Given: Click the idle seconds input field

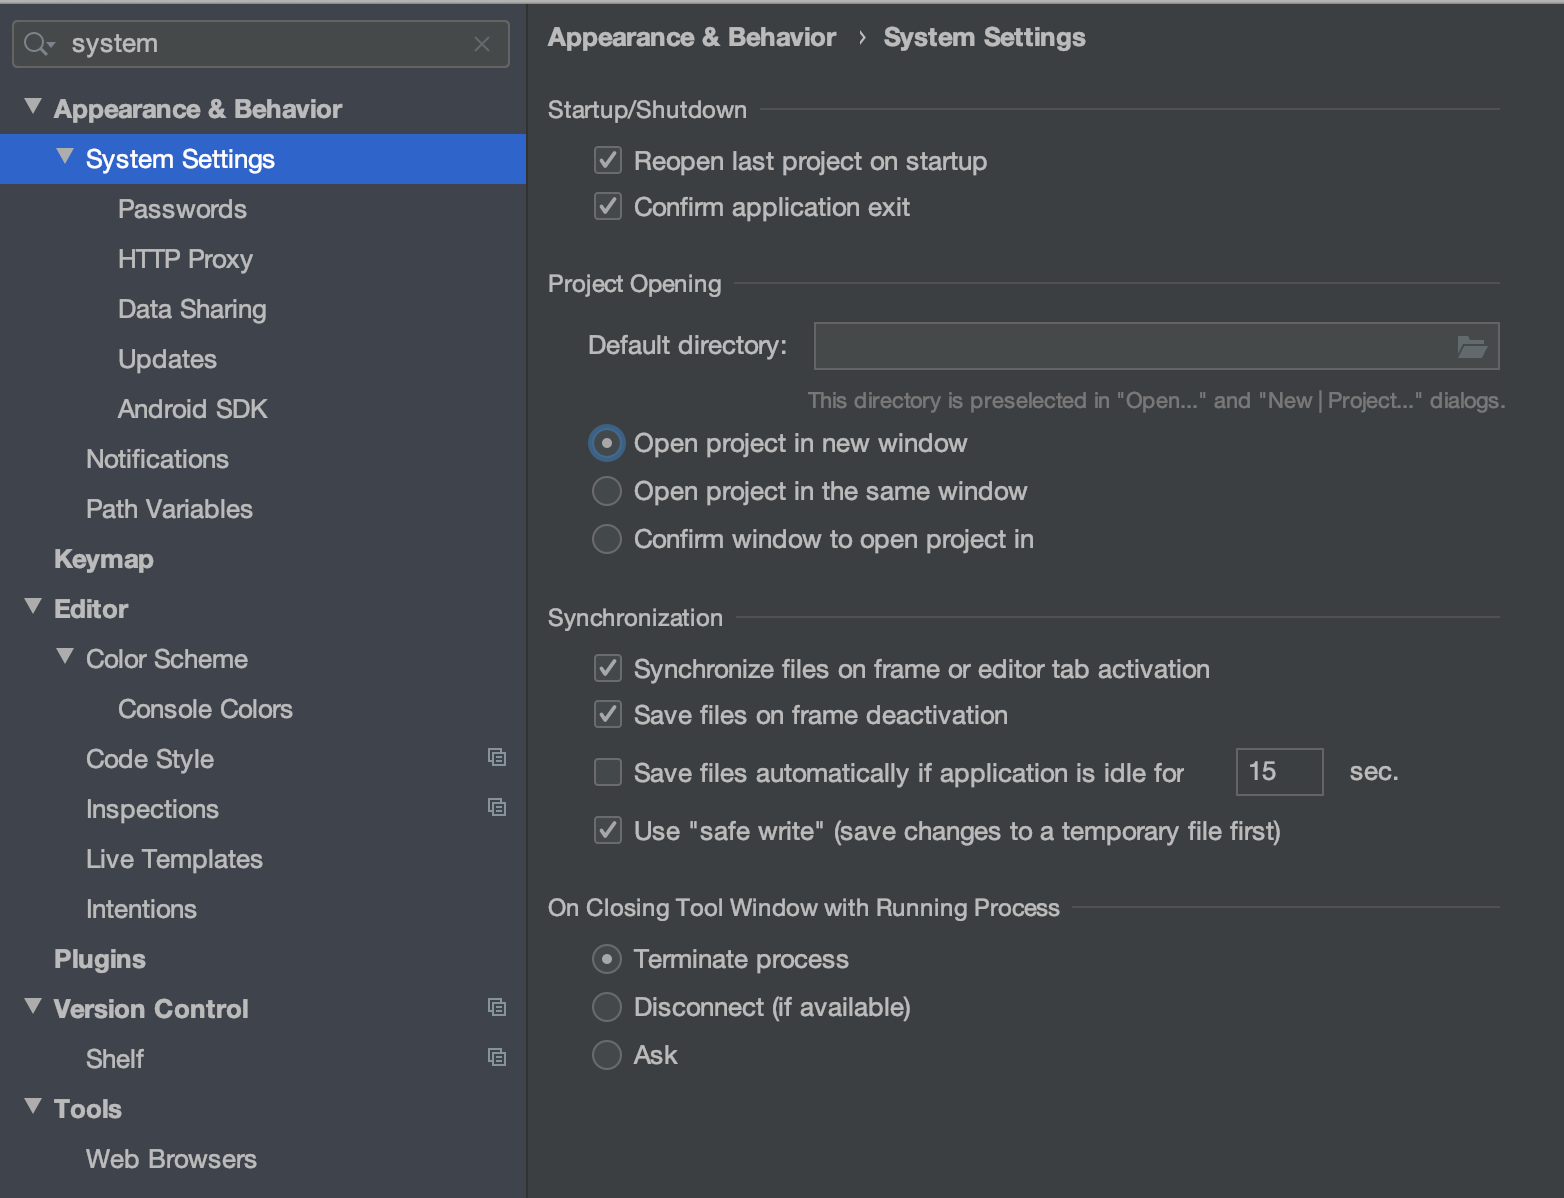Looking at the screenshot, I should 1279,772.
